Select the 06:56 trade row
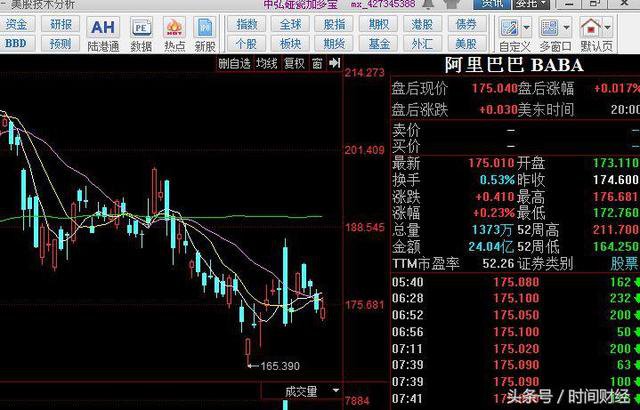This screenshot has width=640, height=410. pyautogui.click(x=515, y=332)
